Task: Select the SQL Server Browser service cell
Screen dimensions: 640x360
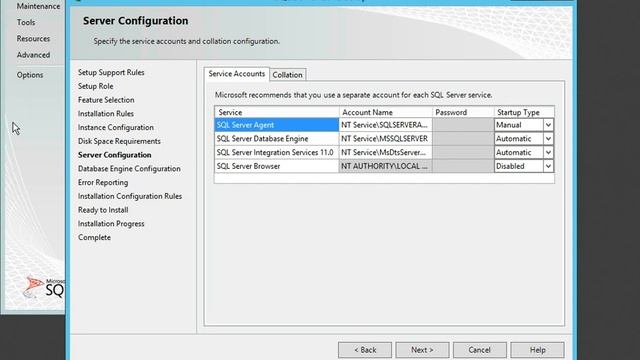Action: pos(276,166)
